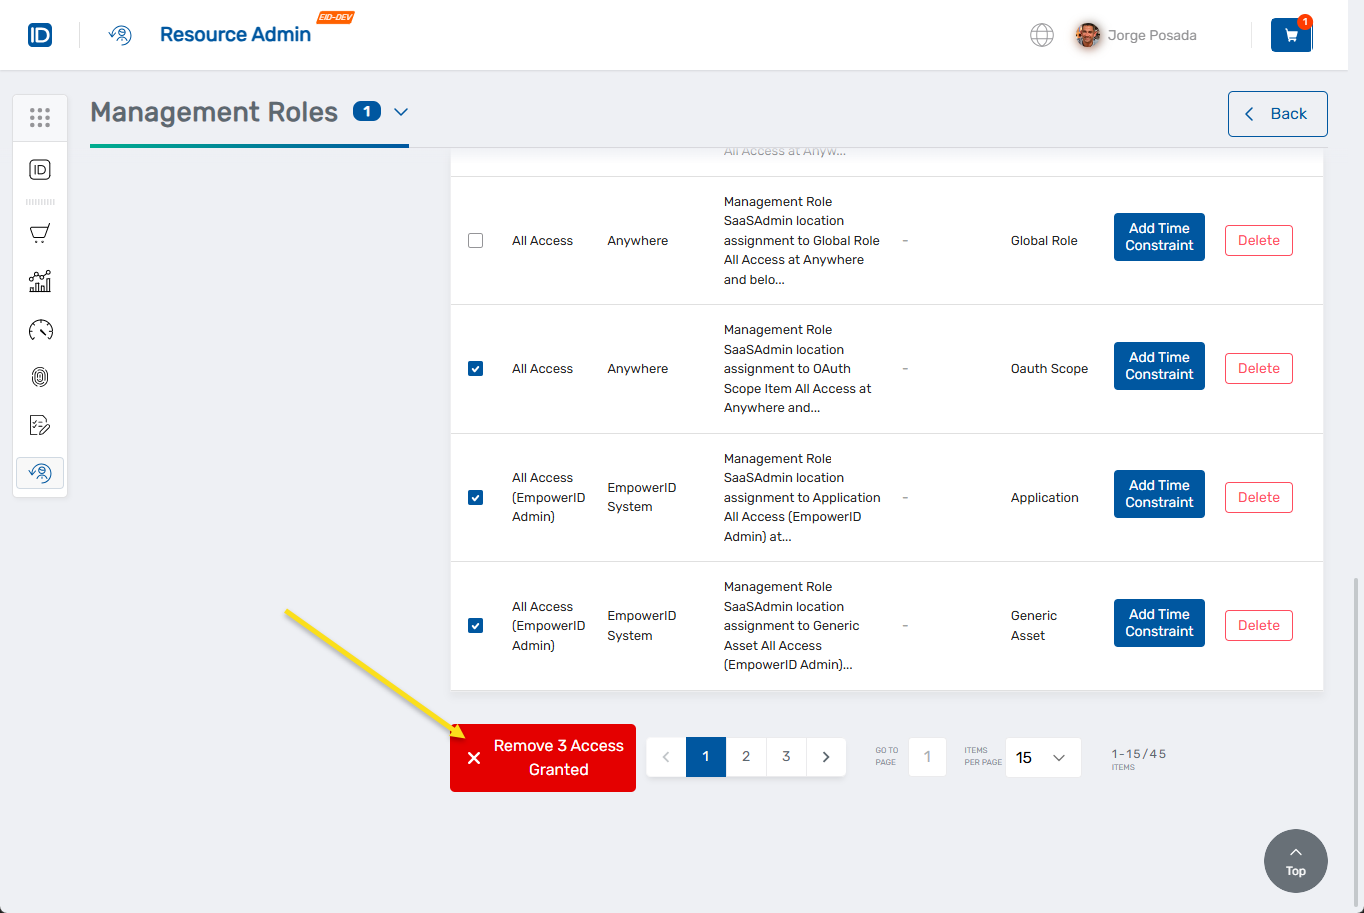
Task: Open the task checklist sidebar icon
Action: coord(40,424)
